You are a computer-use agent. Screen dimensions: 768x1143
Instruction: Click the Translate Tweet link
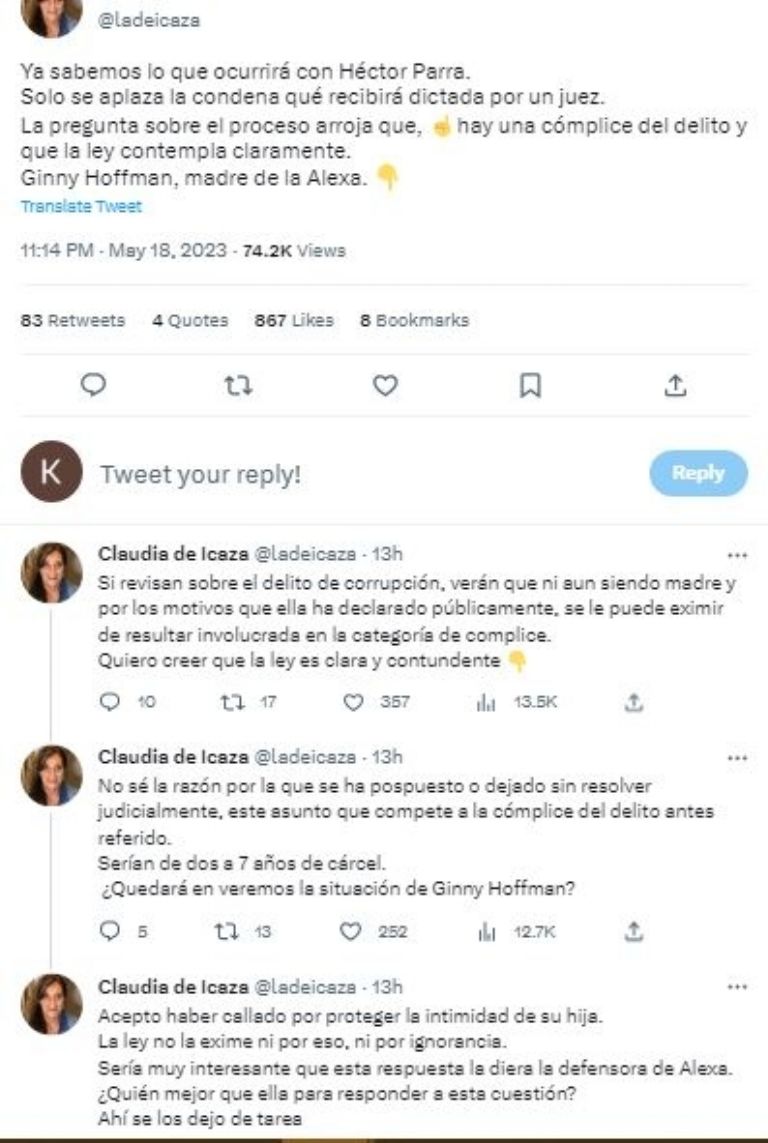point(81,207)
